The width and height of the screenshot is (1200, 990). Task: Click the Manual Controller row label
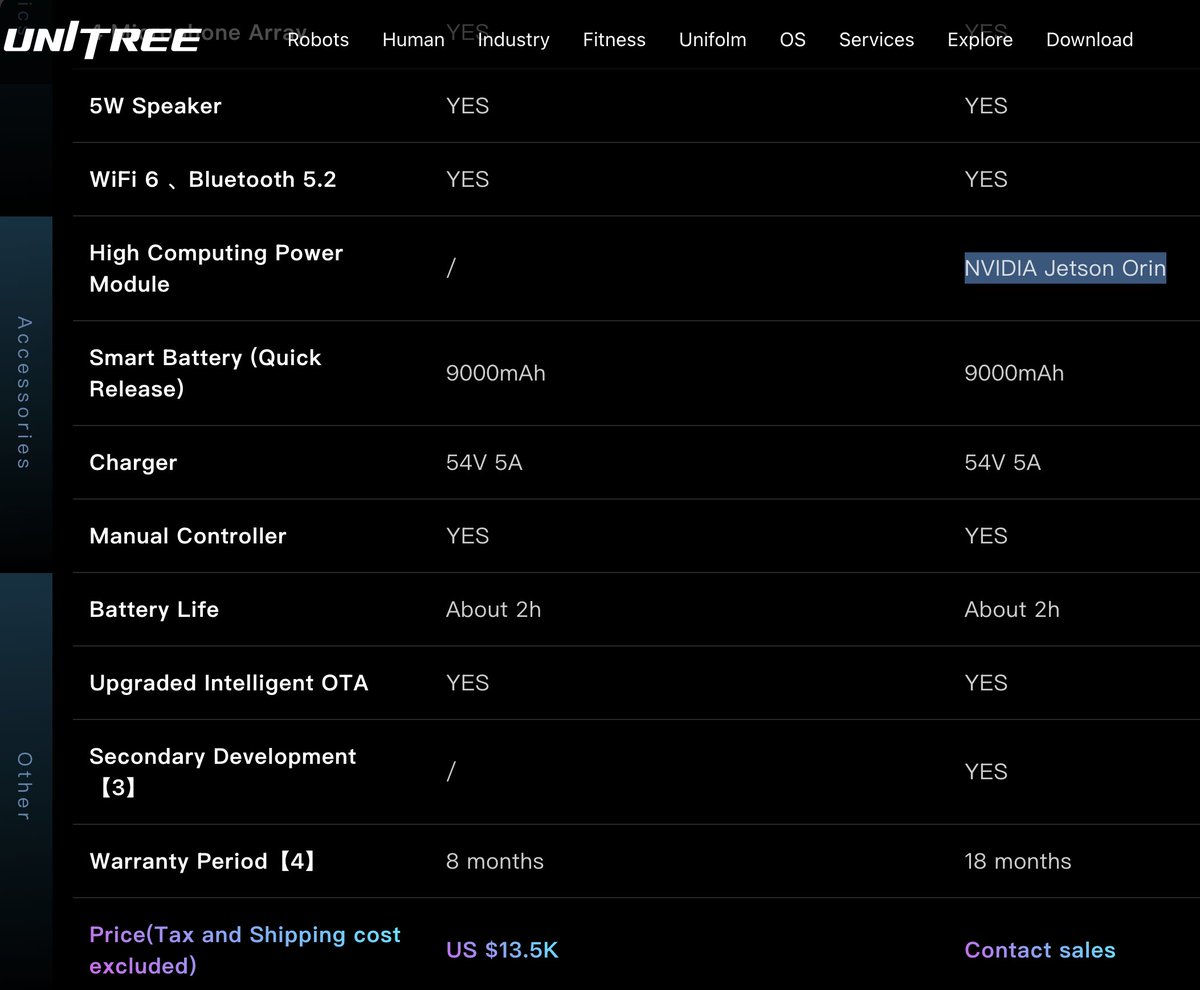(188, 536)
